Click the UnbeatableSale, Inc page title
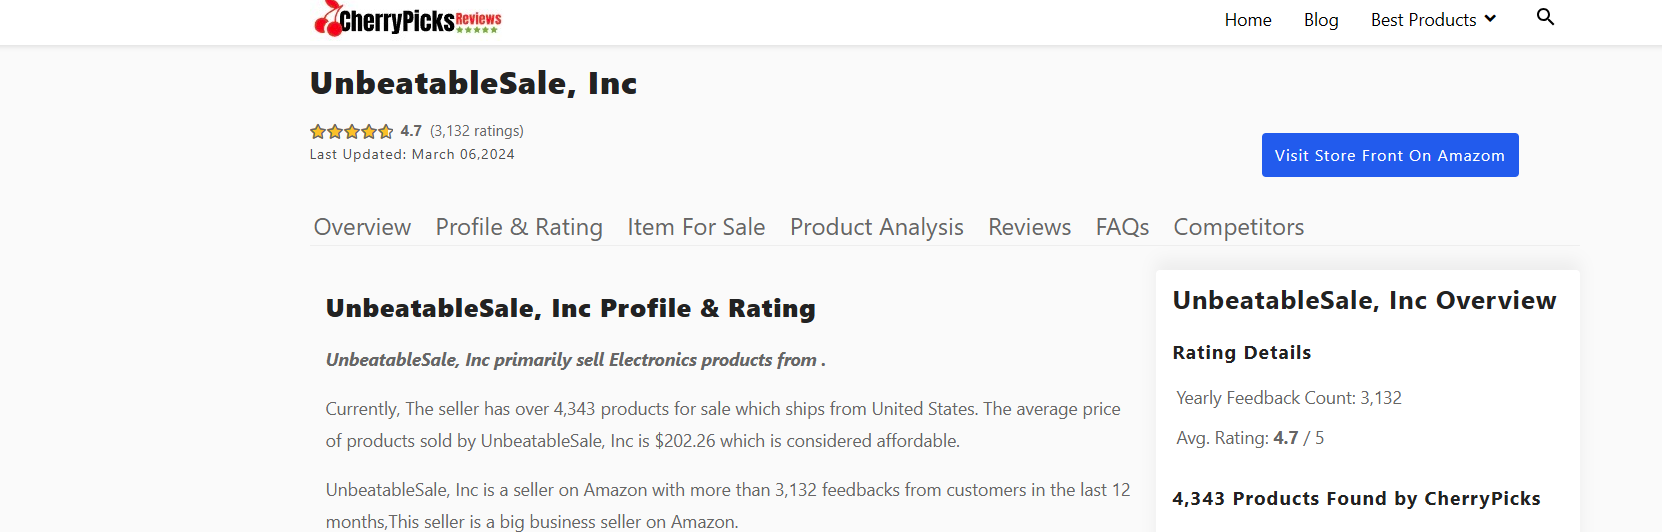Viewport: 1662px width, 532px height. (473, 83)
